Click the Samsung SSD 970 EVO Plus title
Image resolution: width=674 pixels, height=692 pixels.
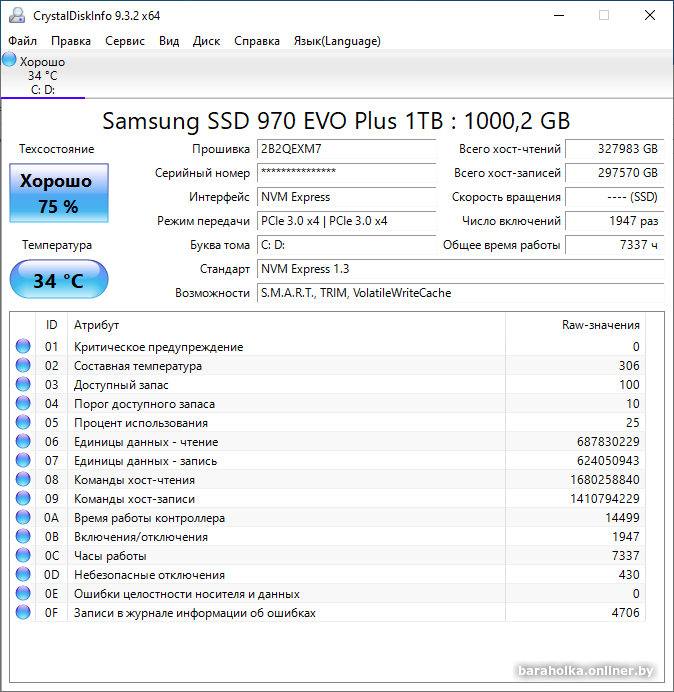[x=336, y=121]
